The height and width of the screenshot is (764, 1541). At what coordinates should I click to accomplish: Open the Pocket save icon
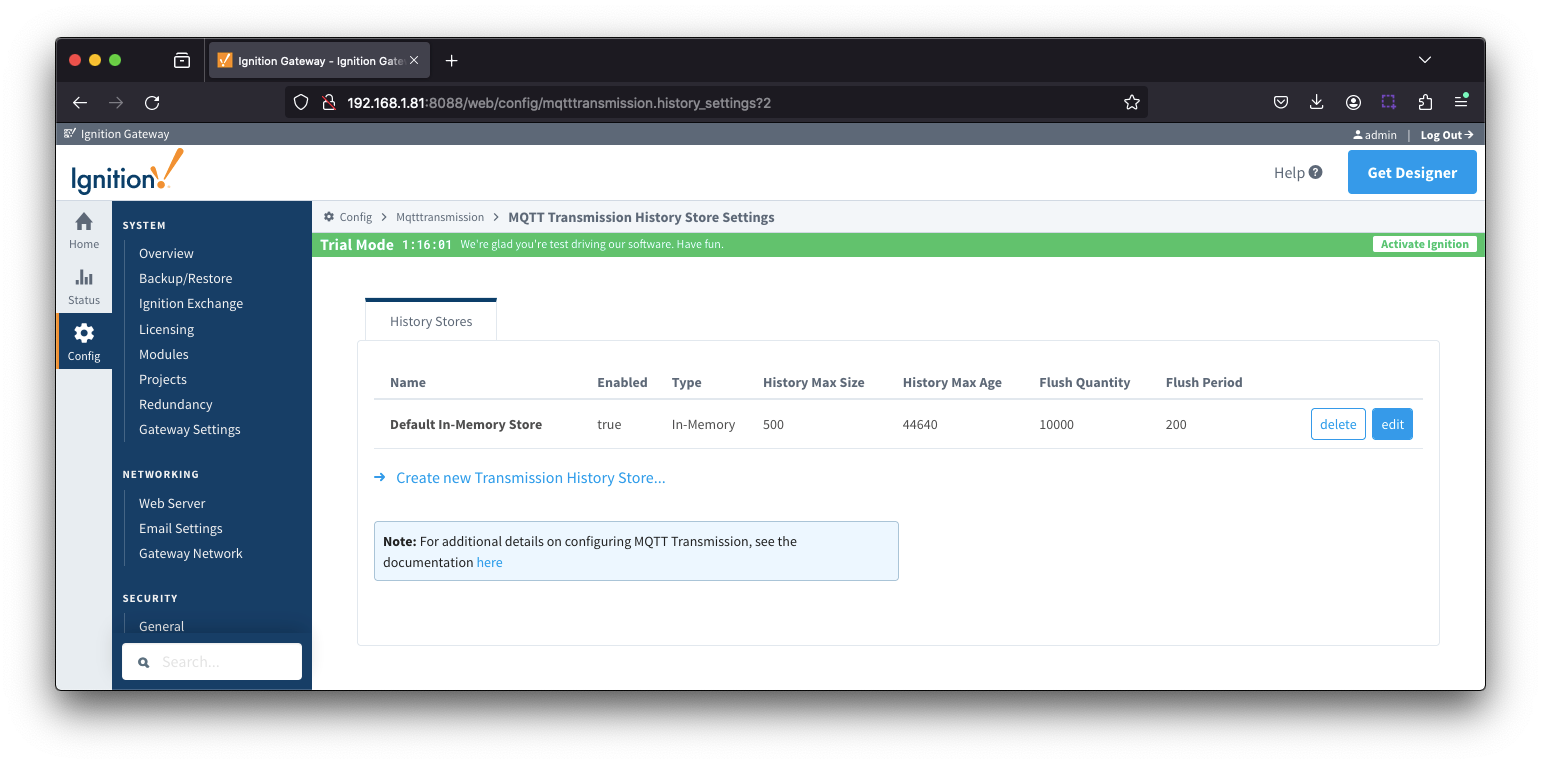pos(1280,102)
